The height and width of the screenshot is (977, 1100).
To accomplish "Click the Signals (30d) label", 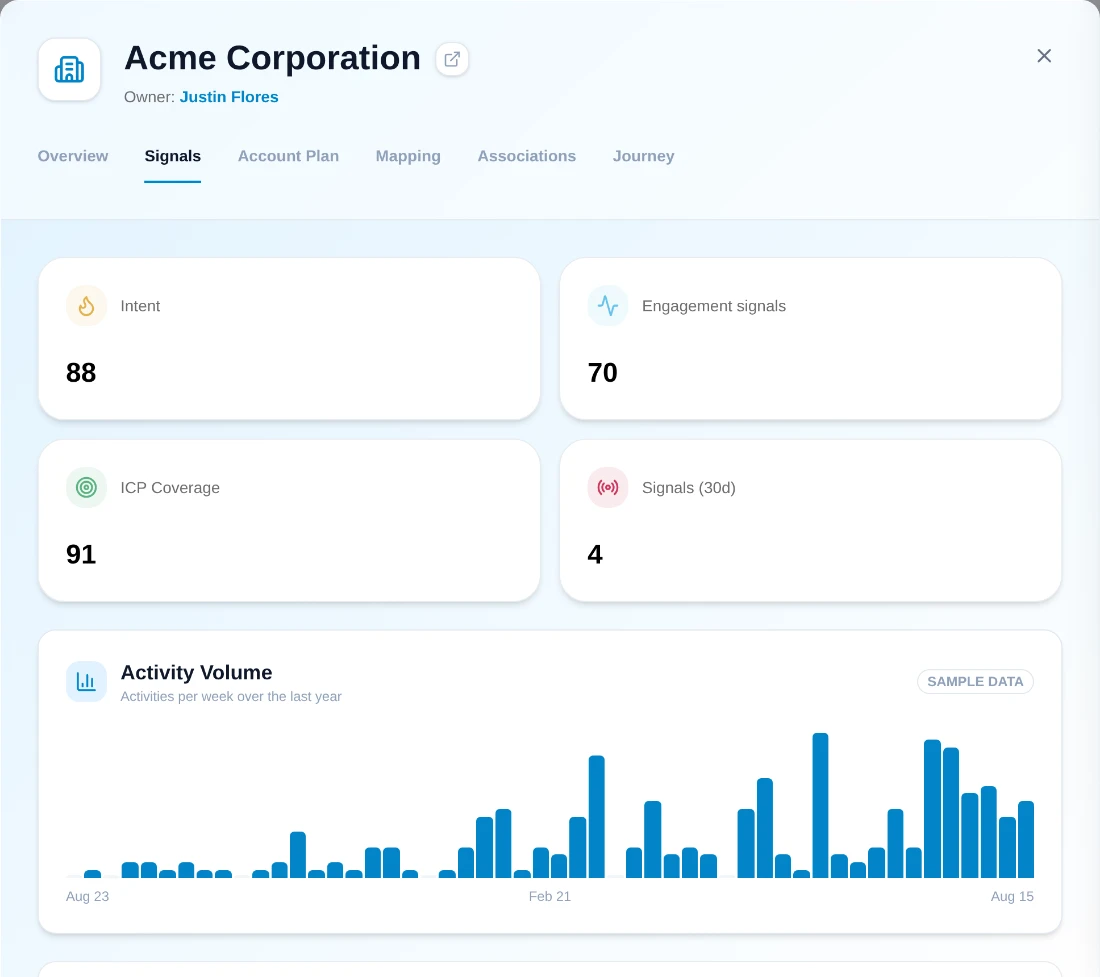I will (689, 487).
